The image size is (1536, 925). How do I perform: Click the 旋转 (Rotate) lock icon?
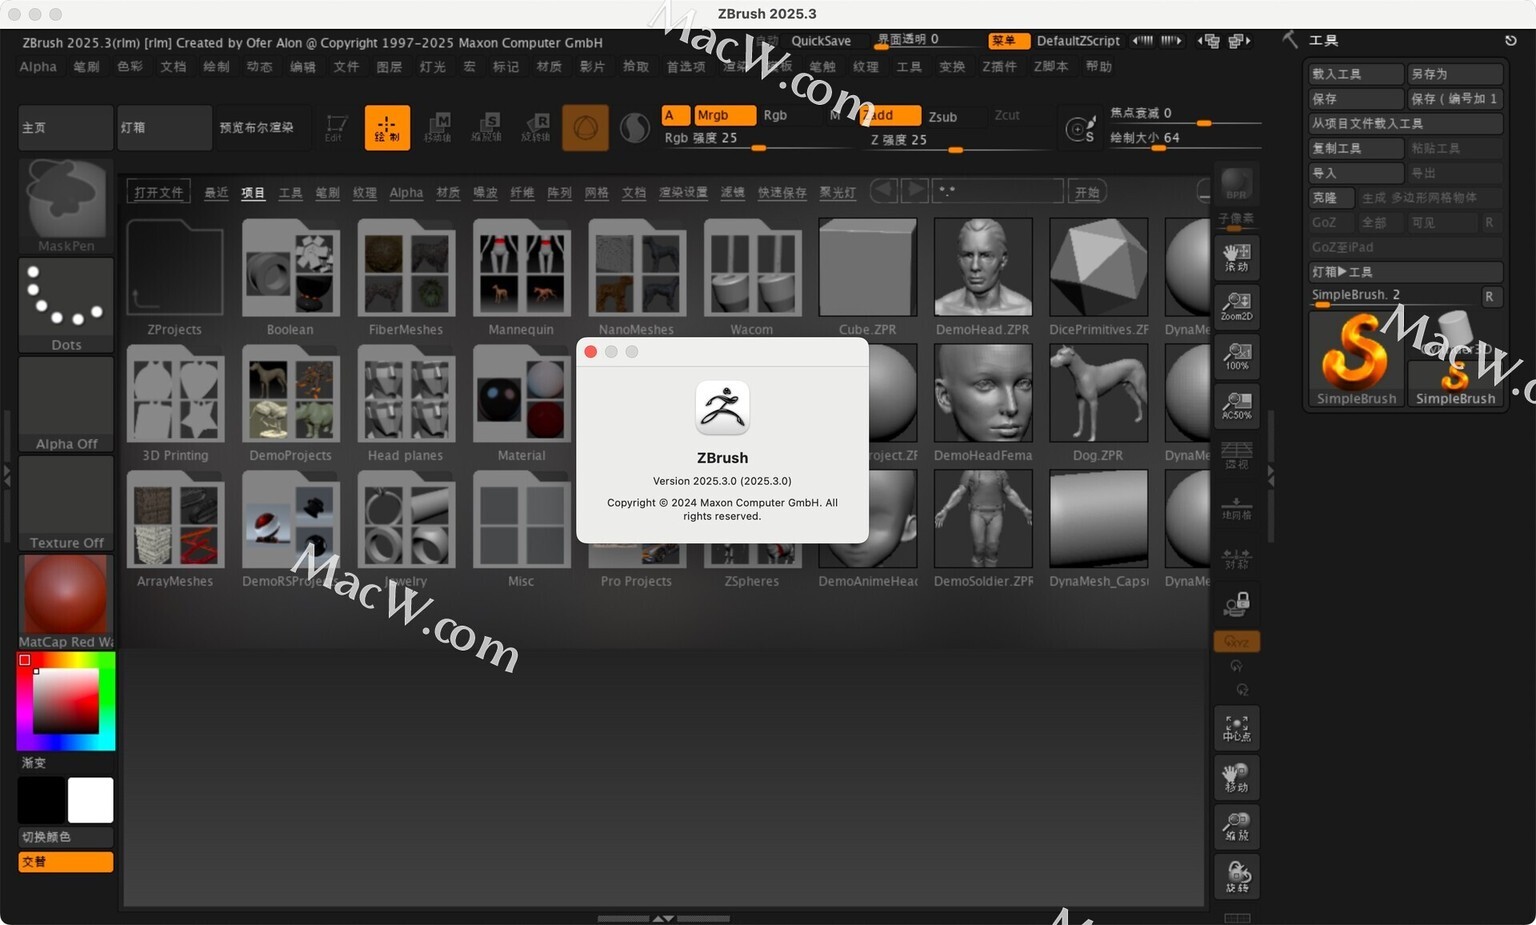tap(1237, 876)
